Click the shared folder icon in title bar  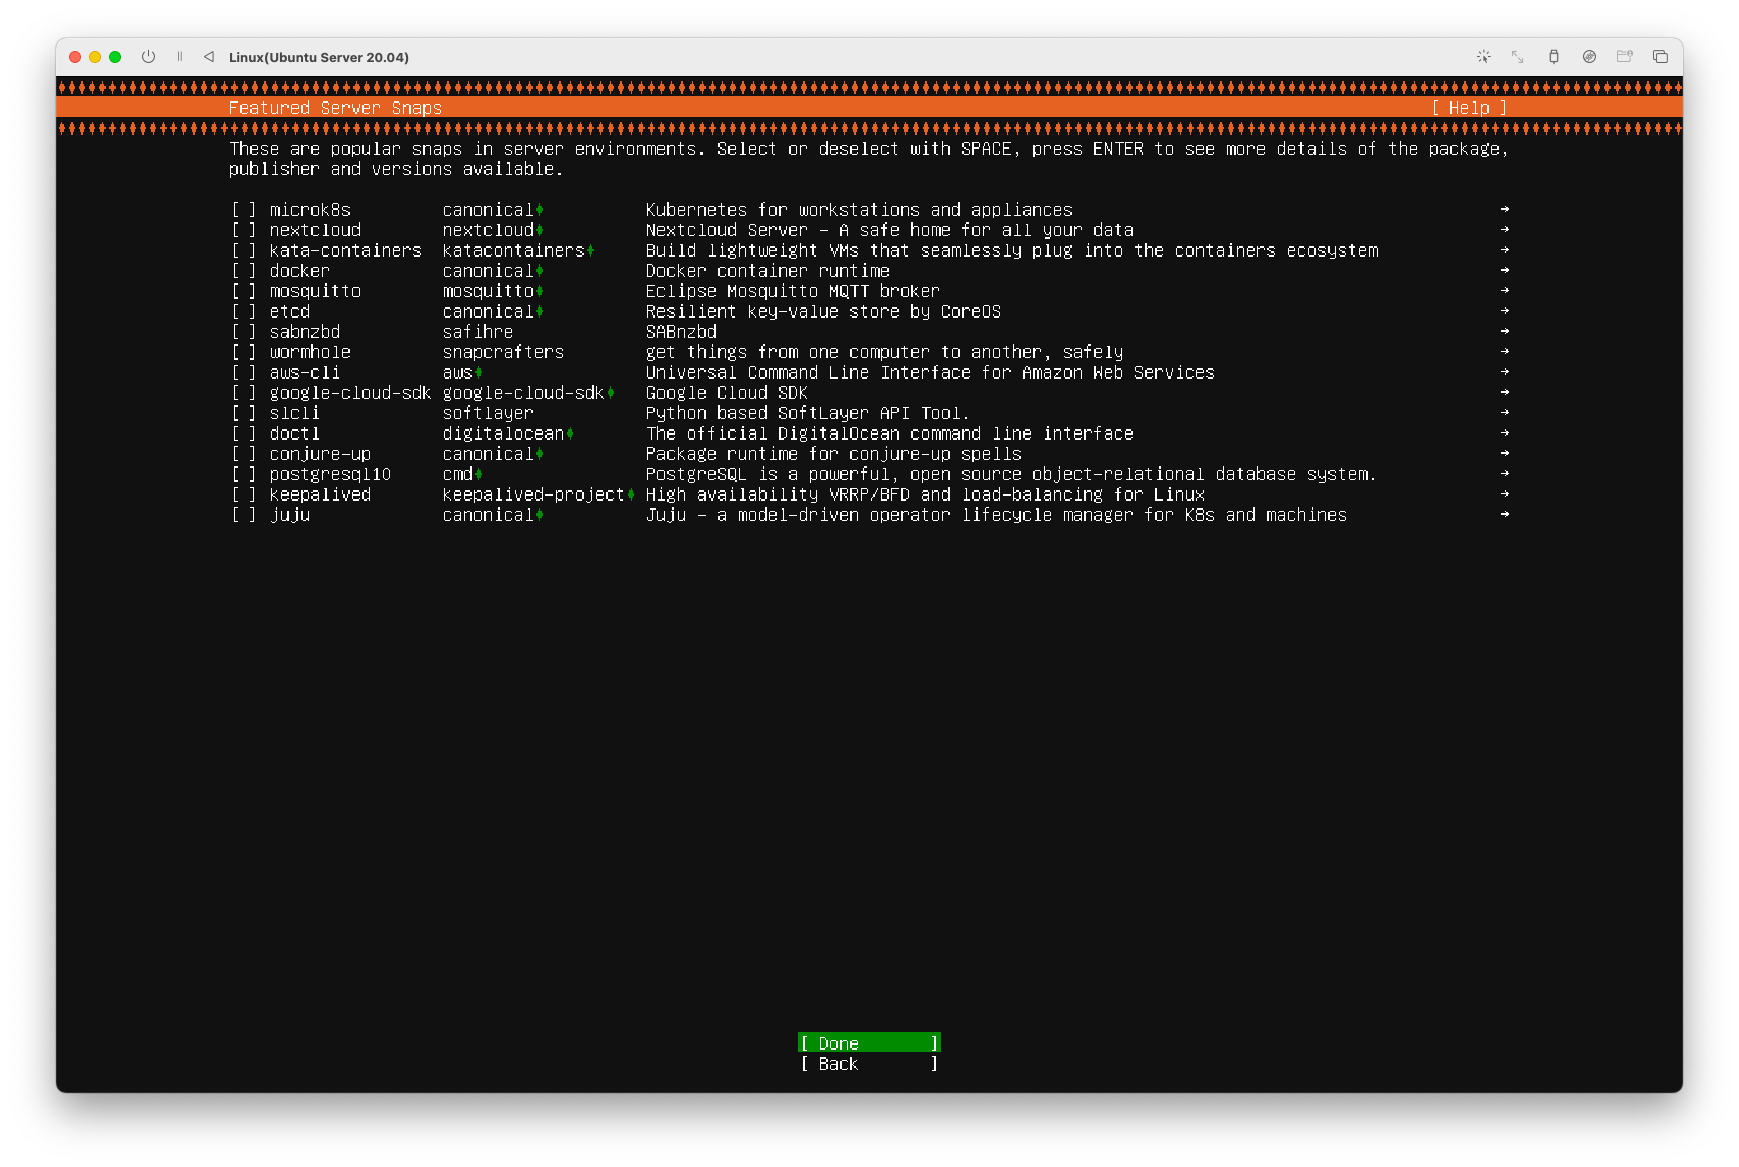click(x=1625, y=57)
